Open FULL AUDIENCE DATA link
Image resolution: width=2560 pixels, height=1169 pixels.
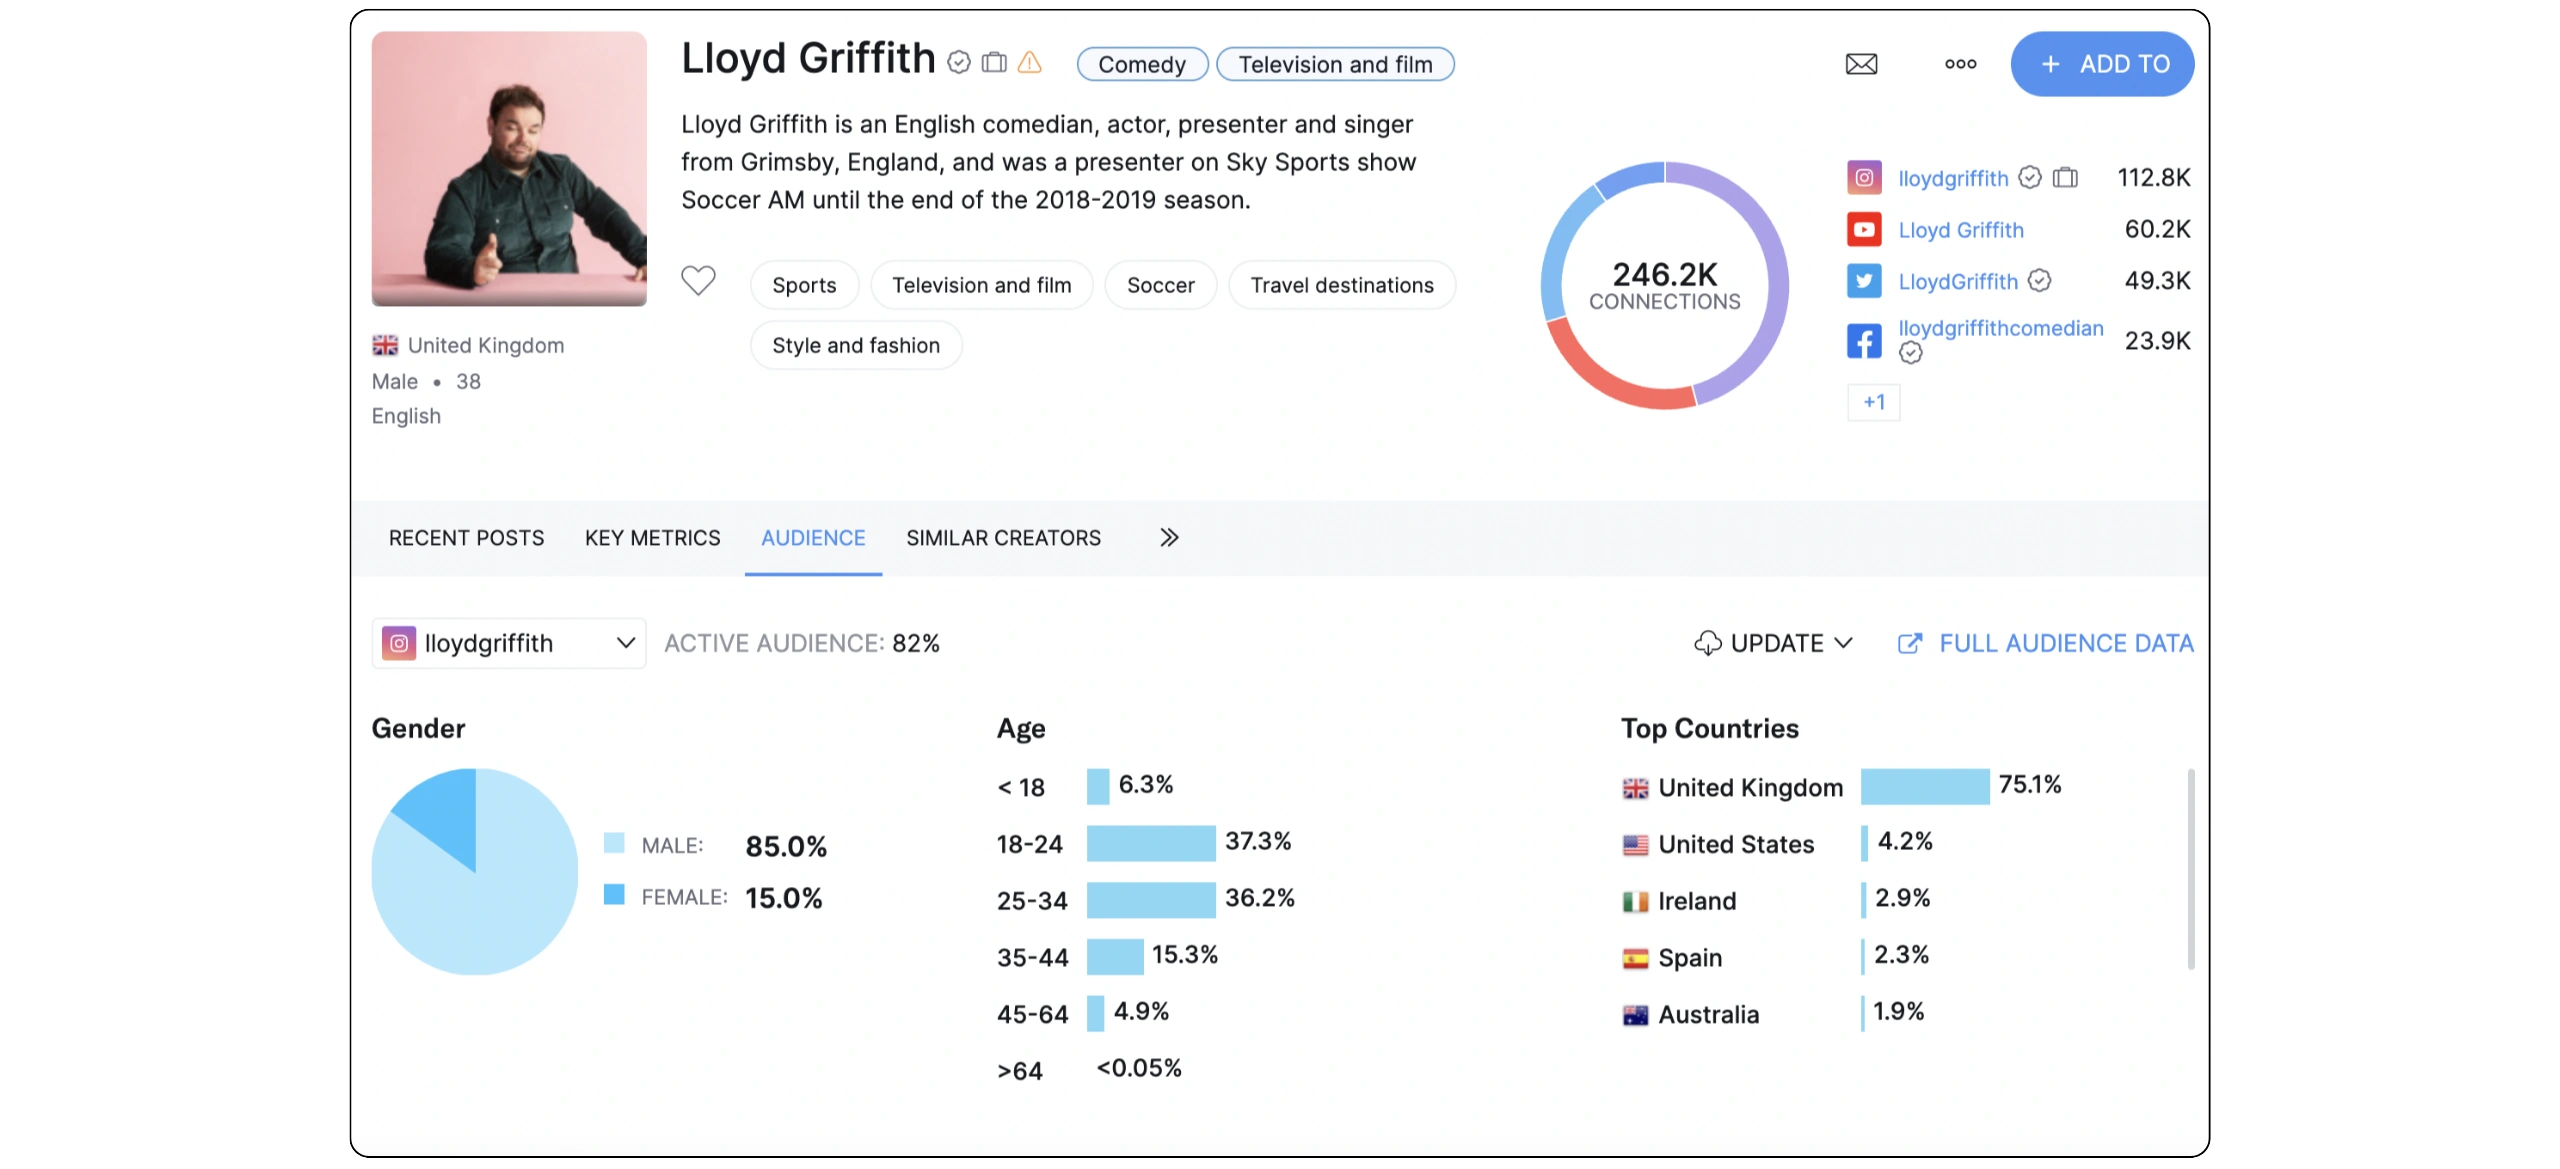click(2046, 643)
